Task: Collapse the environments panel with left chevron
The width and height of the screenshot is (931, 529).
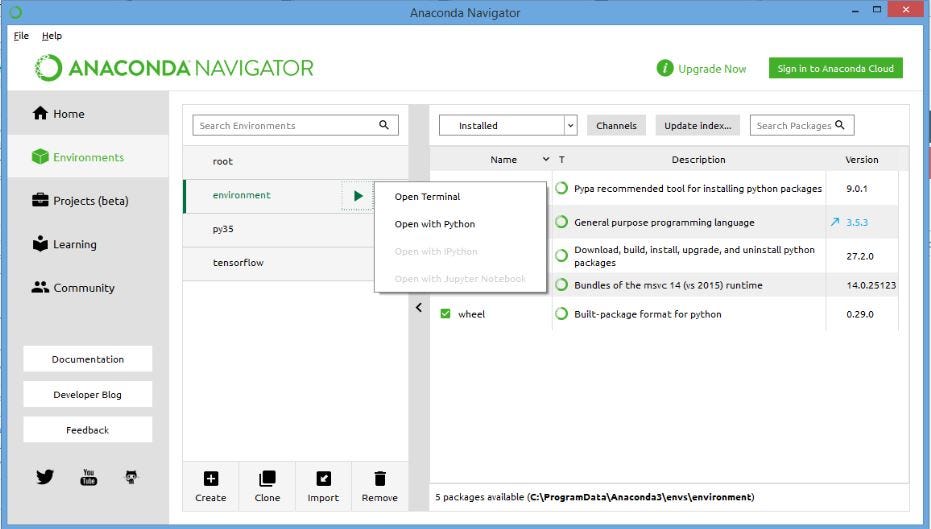Action: pos(419,307)
